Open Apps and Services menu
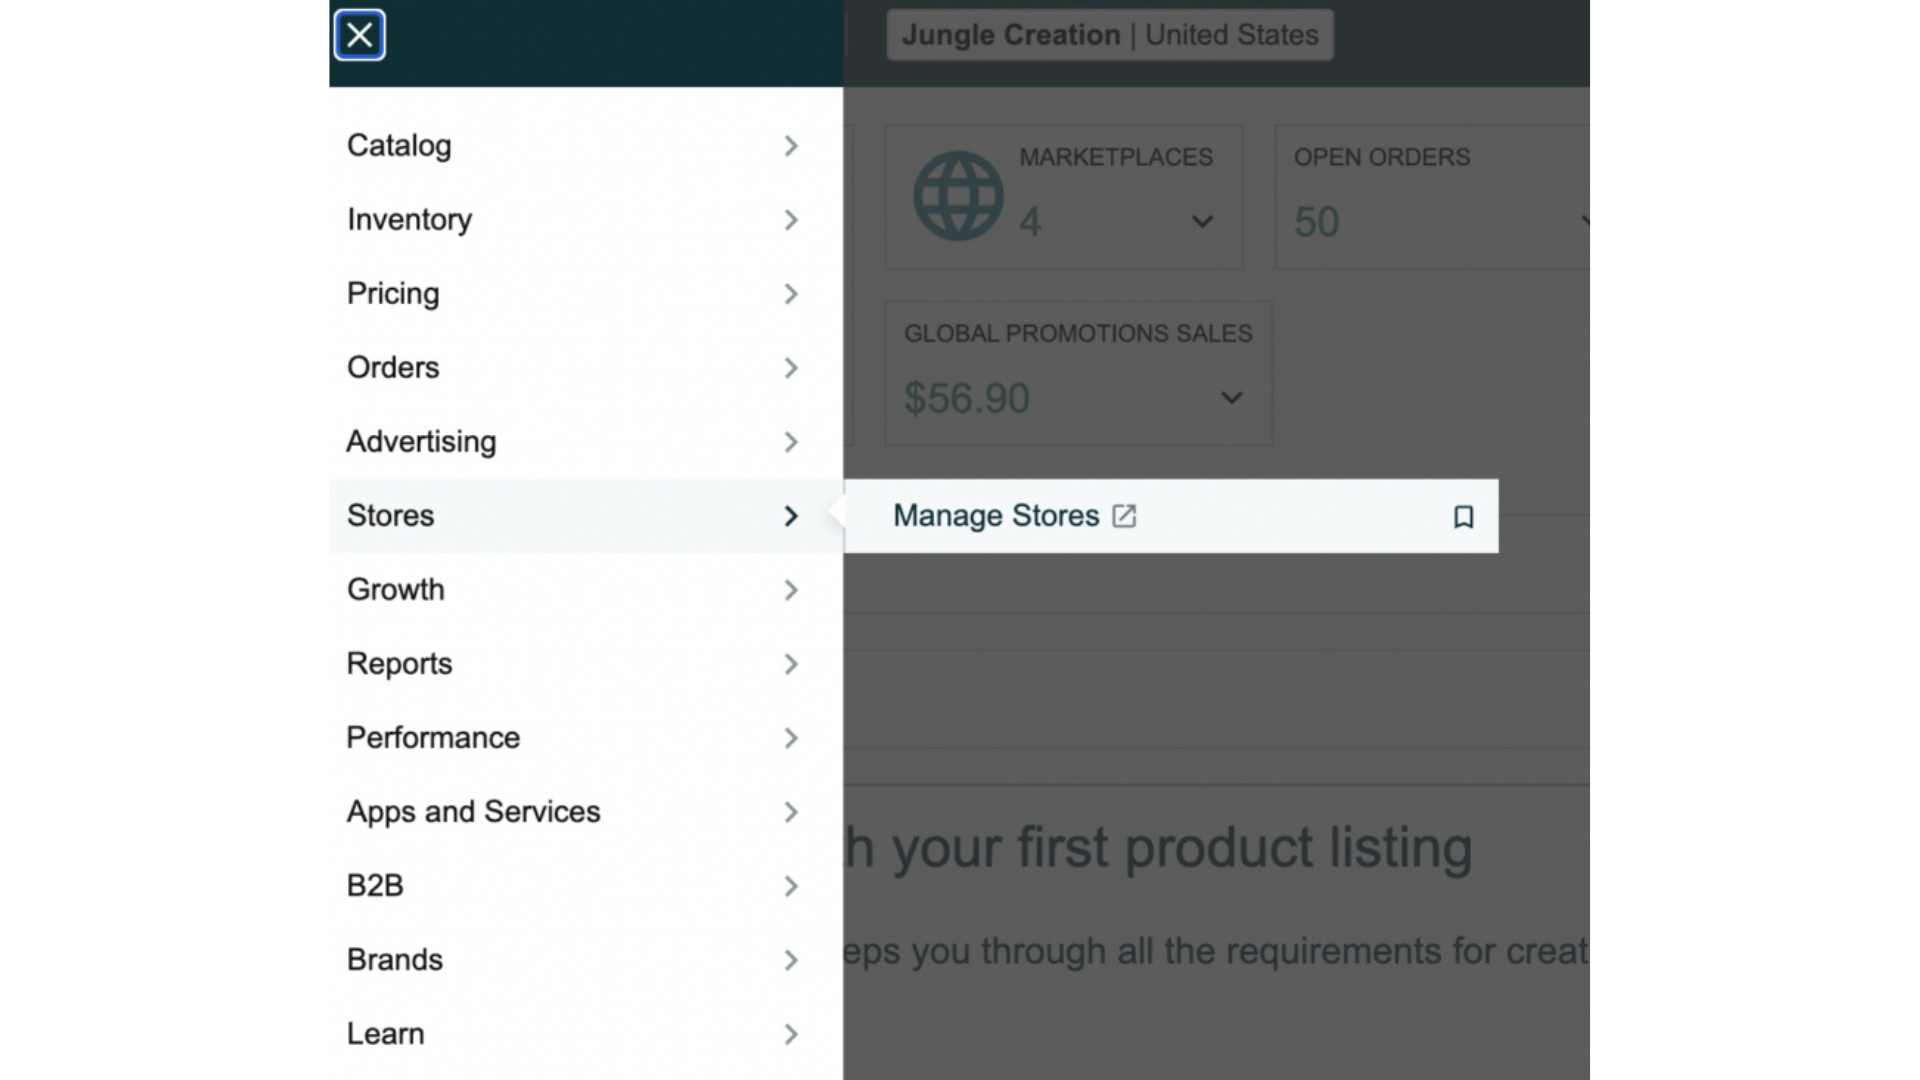 pos(473,812)
